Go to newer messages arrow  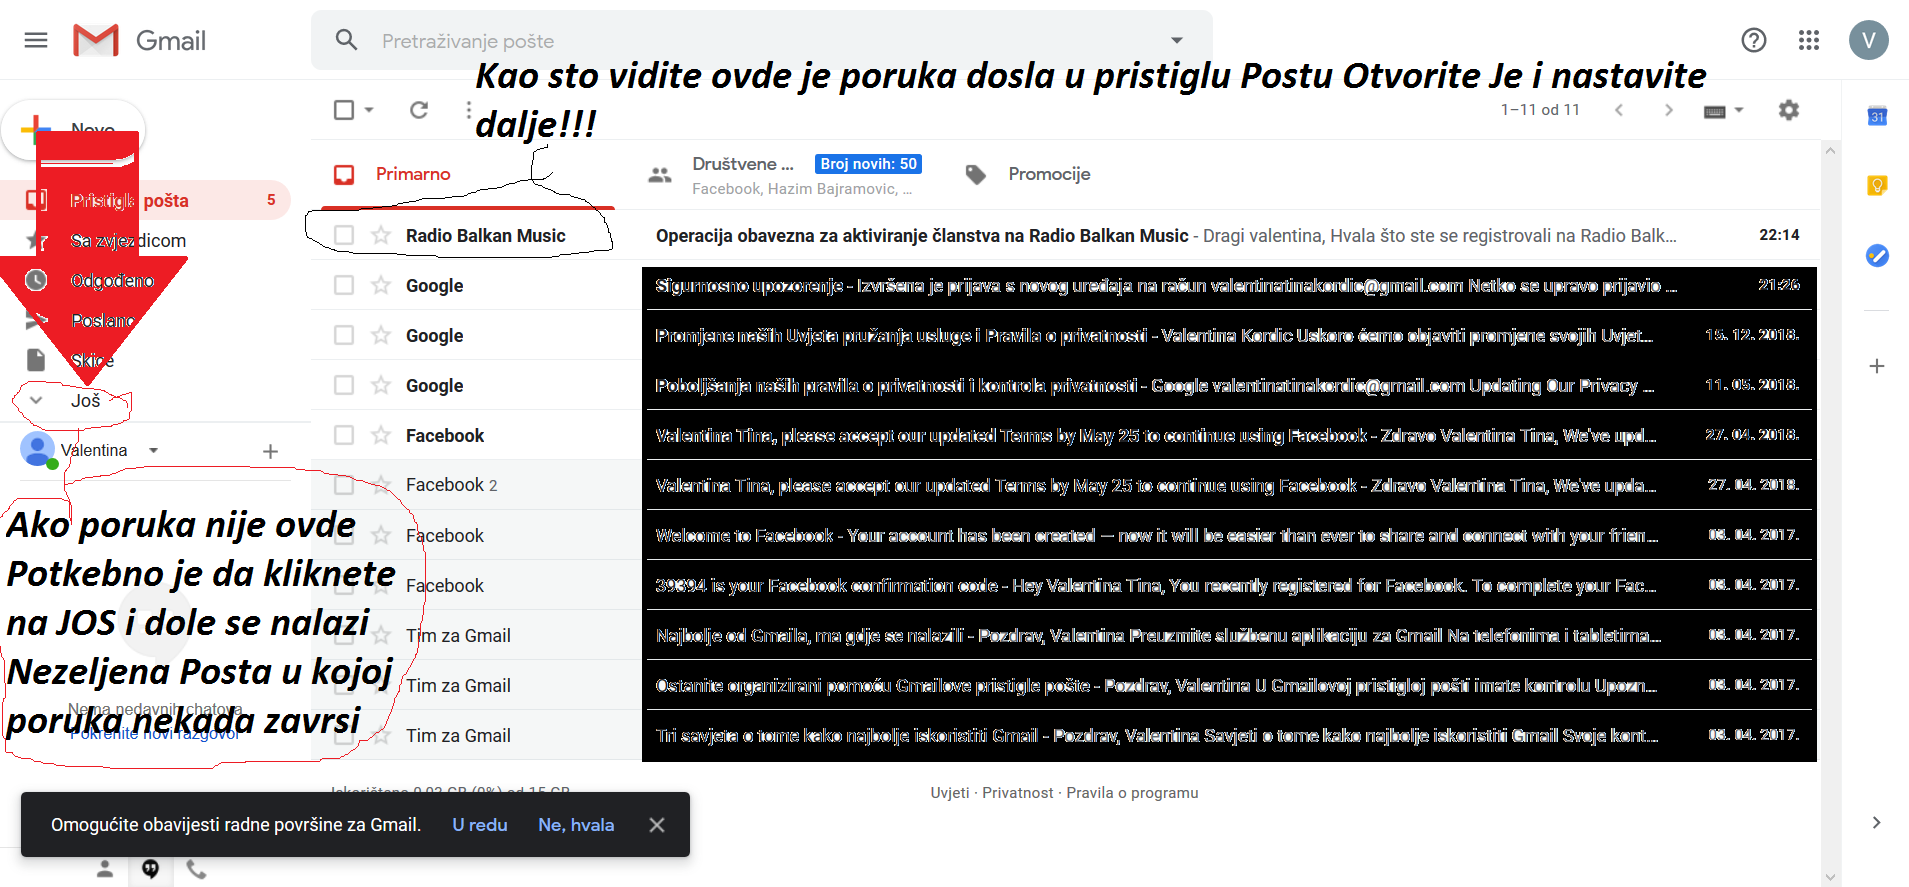point(1619,110)
